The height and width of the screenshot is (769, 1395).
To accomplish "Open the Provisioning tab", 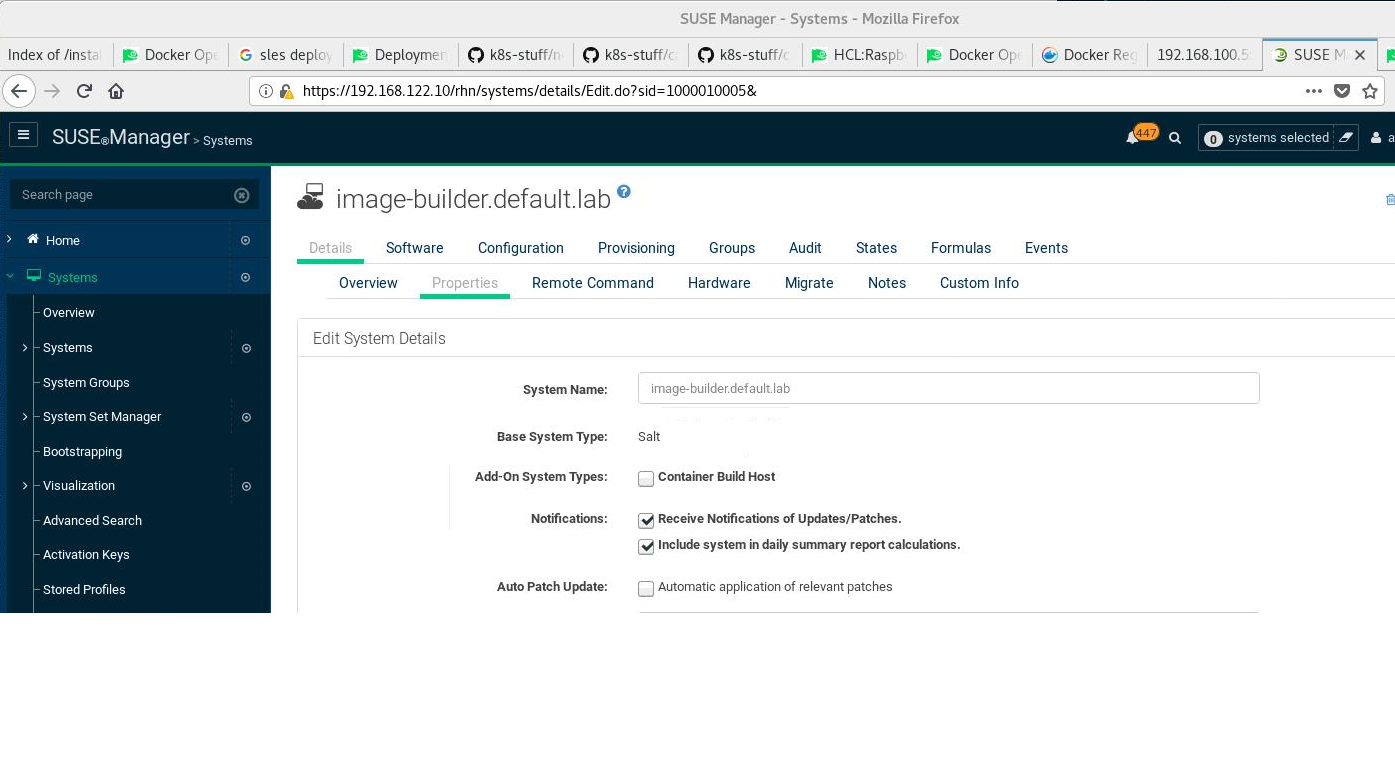I will point(636,248).
